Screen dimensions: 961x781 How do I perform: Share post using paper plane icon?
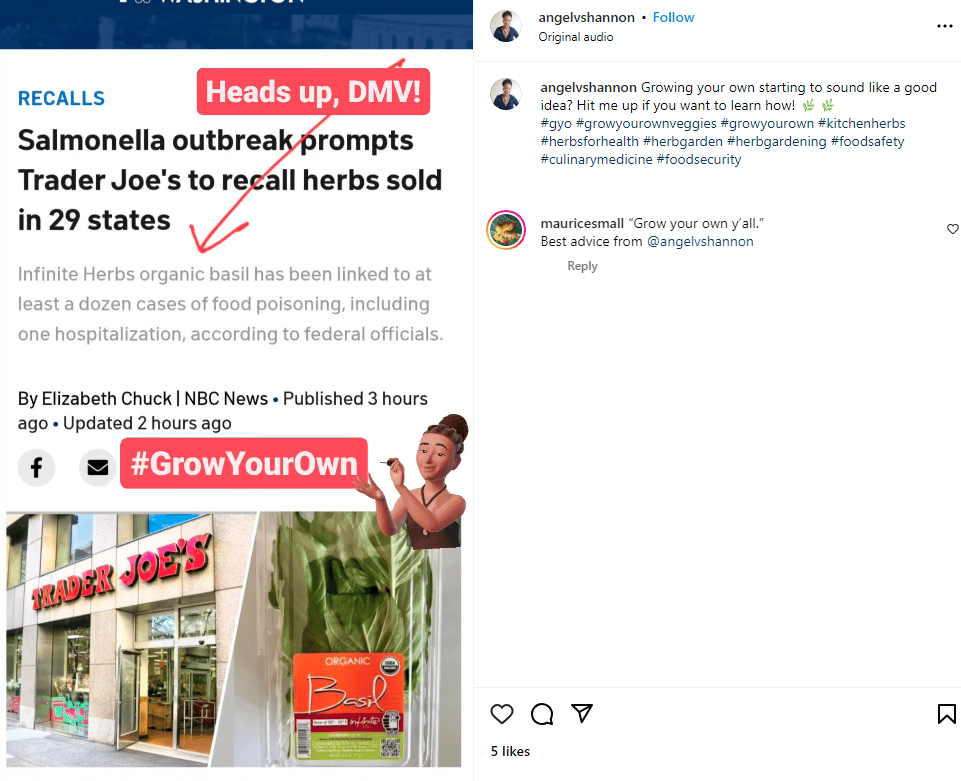point(582,713)
